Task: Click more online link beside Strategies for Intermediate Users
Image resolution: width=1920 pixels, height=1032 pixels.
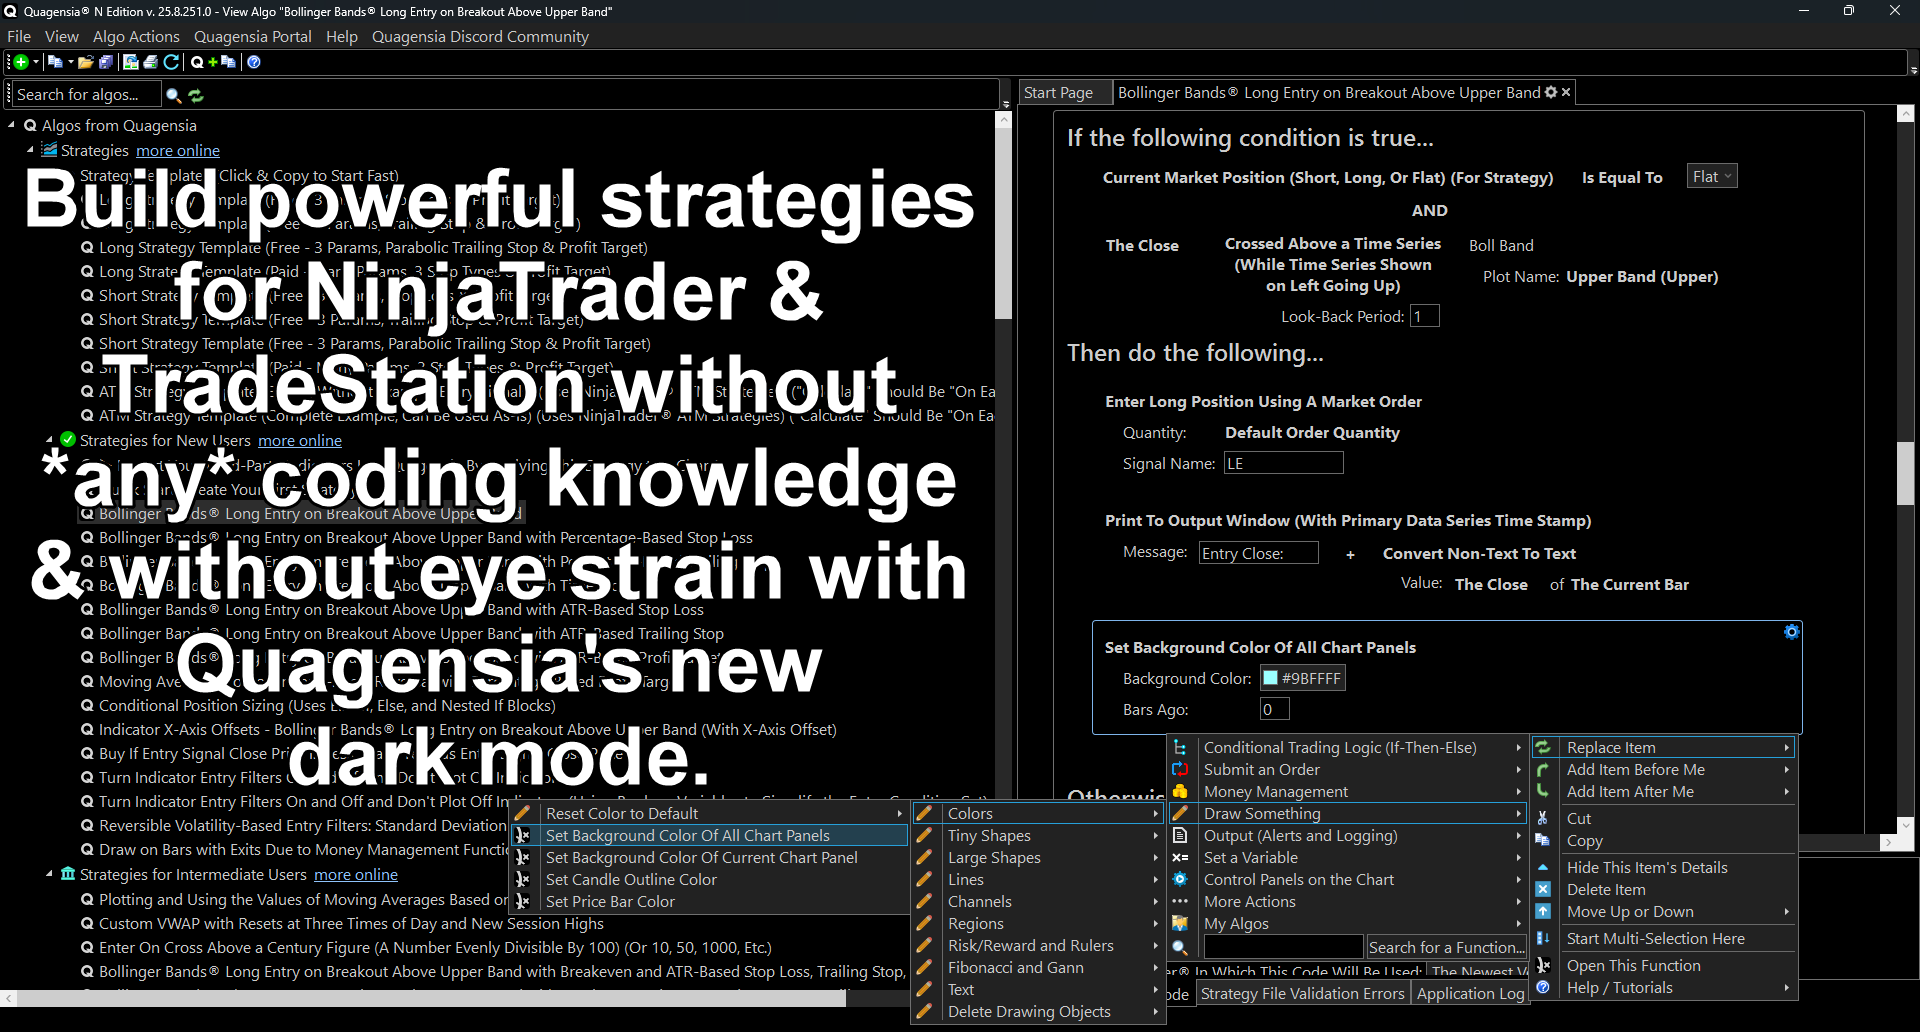Action: [356, 874]
